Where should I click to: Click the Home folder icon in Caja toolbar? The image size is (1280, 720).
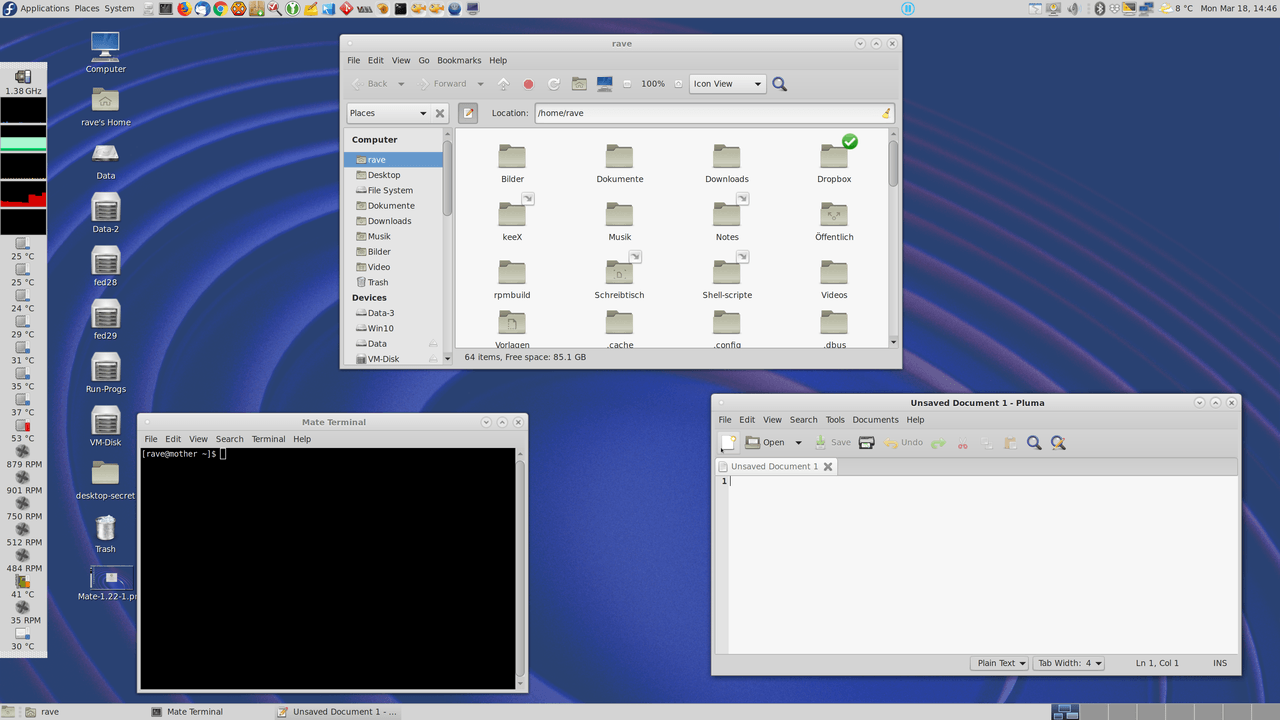[579, 84]
